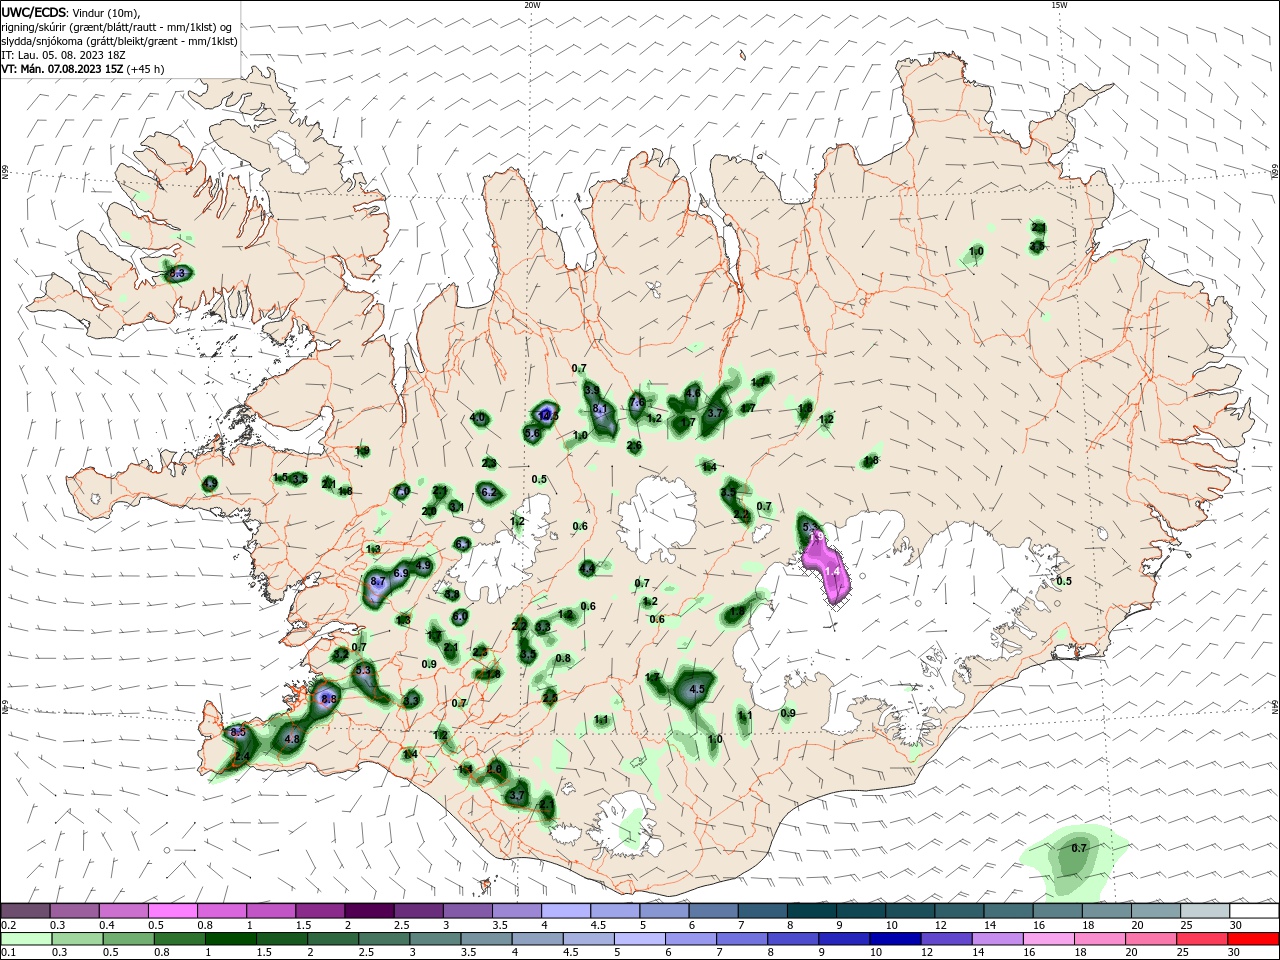Click the '15W' longitude label
Image resolution: width=1280 pixels, height=960 pixels.
click(x=1059, y=5)
